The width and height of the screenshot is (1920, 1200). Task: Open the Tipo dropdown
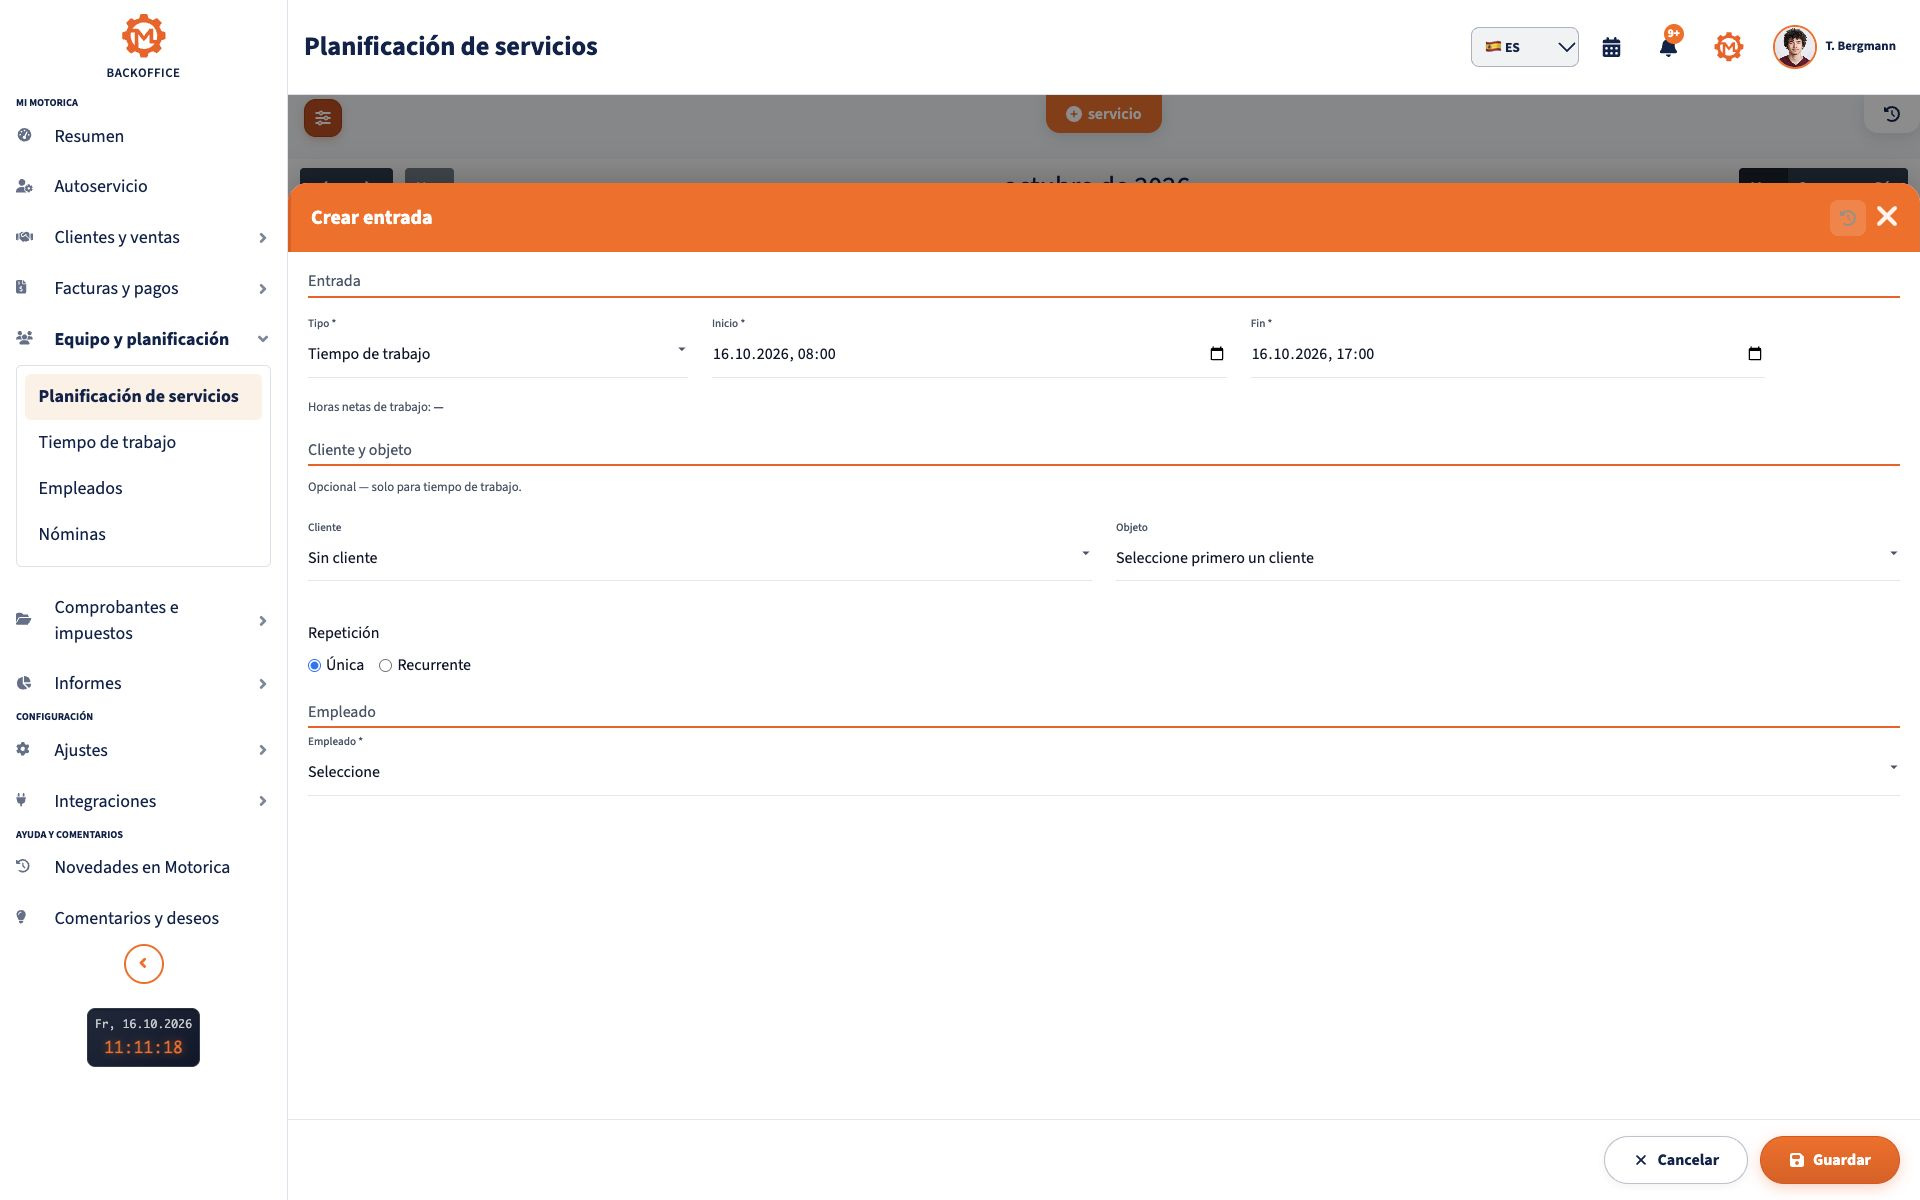[498, 354]
